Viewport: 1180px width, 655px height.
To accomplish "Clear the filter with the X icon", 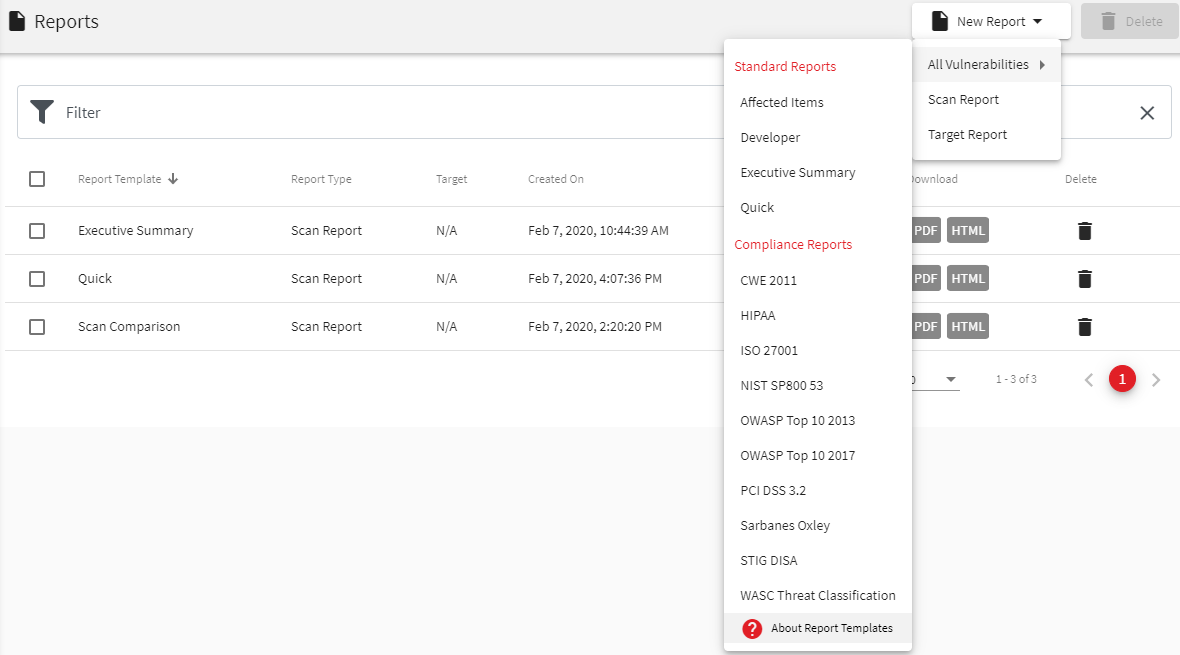I will pos(1147,113).
